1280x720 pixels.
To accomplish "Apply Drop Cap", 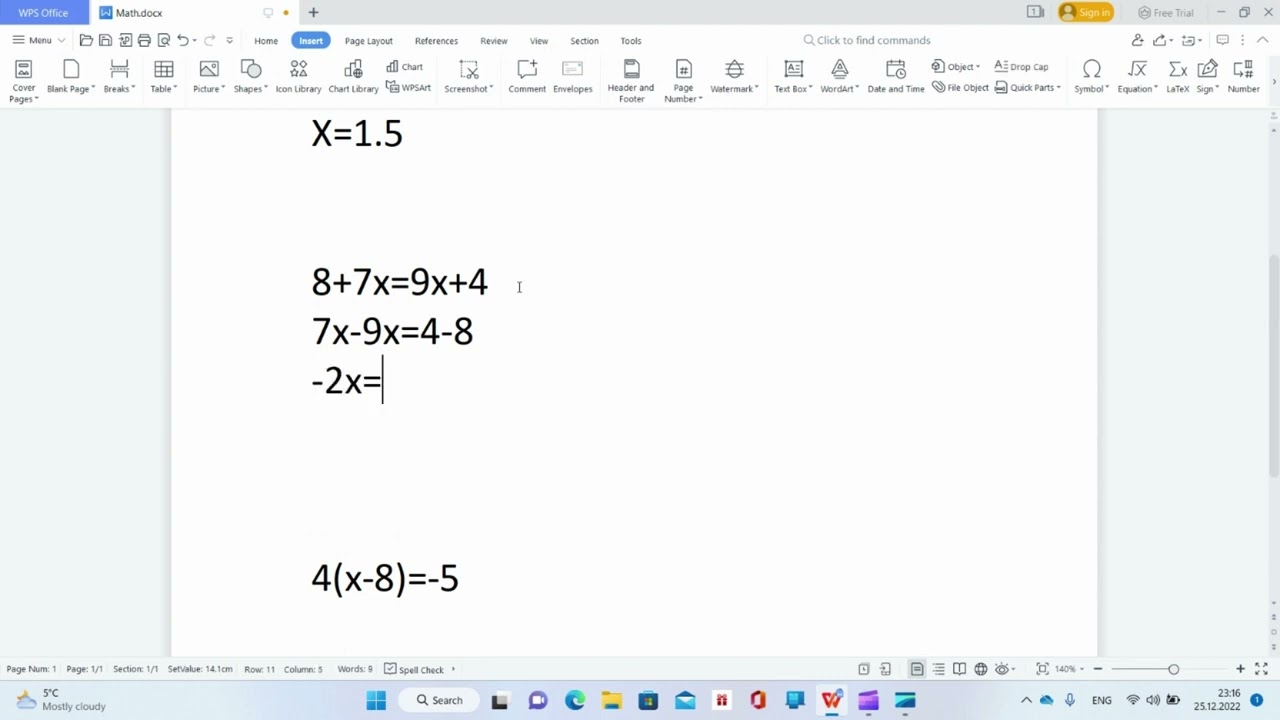I will click(x=1021, y=67).
